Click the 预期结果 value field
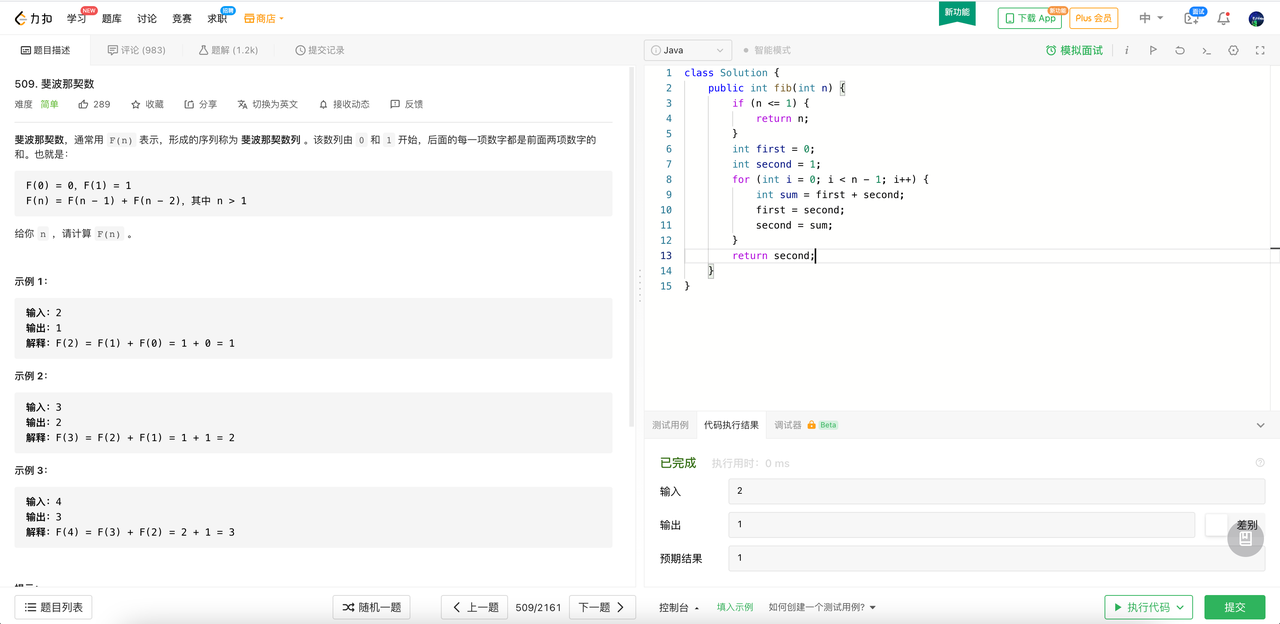This screenshot has height=624, width=1280. [x=996, y=558]
